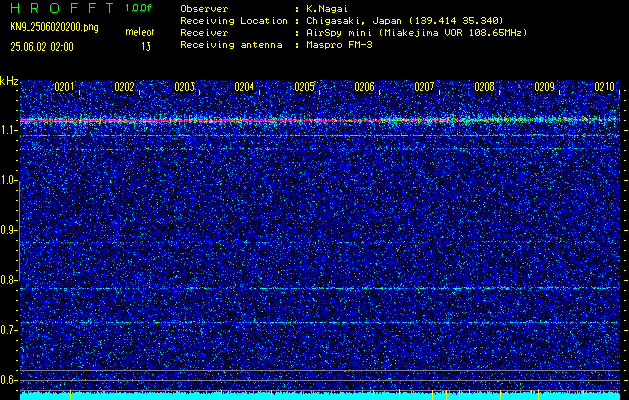Click the 0.6 frequency axis label
629x400 pixels.
(x=8, y=380)
